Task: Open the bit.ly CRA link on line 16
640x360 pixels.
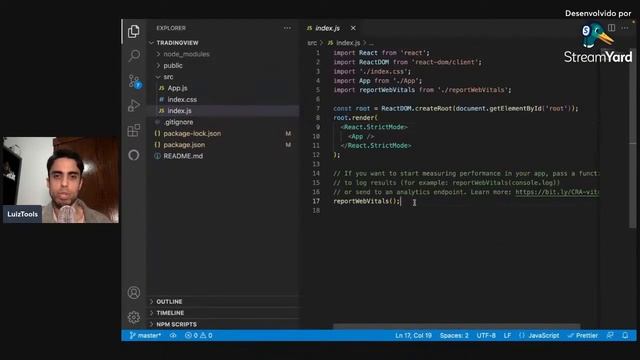Action: [x=557, y=192]
